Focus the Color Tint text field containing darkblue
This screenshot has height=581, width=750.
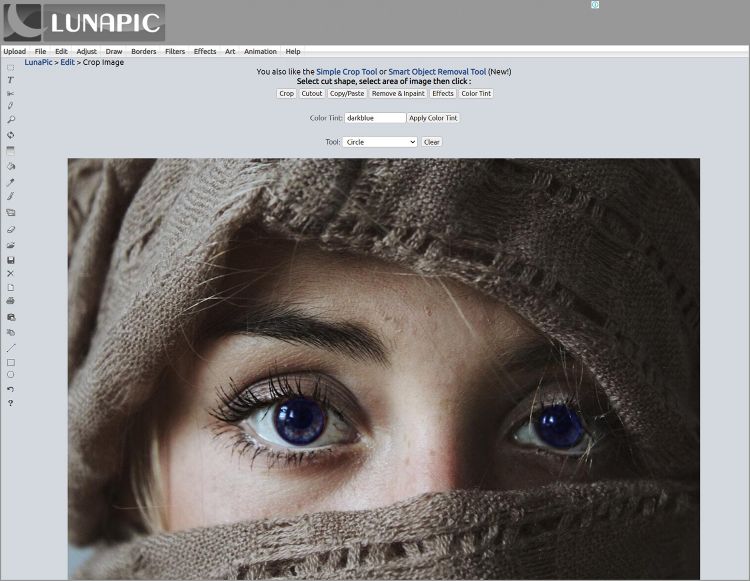(x=375, y=118)
